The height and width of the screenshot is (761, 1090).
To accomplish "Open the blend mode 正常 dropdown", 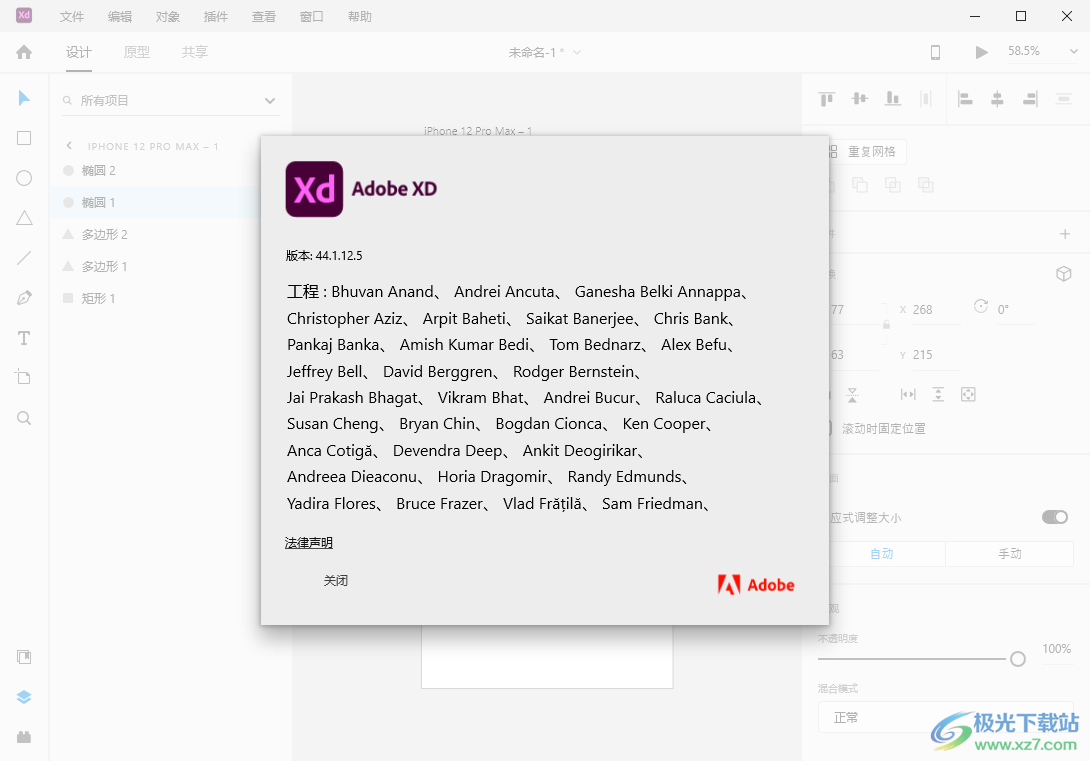I will (x=945, y=717).
